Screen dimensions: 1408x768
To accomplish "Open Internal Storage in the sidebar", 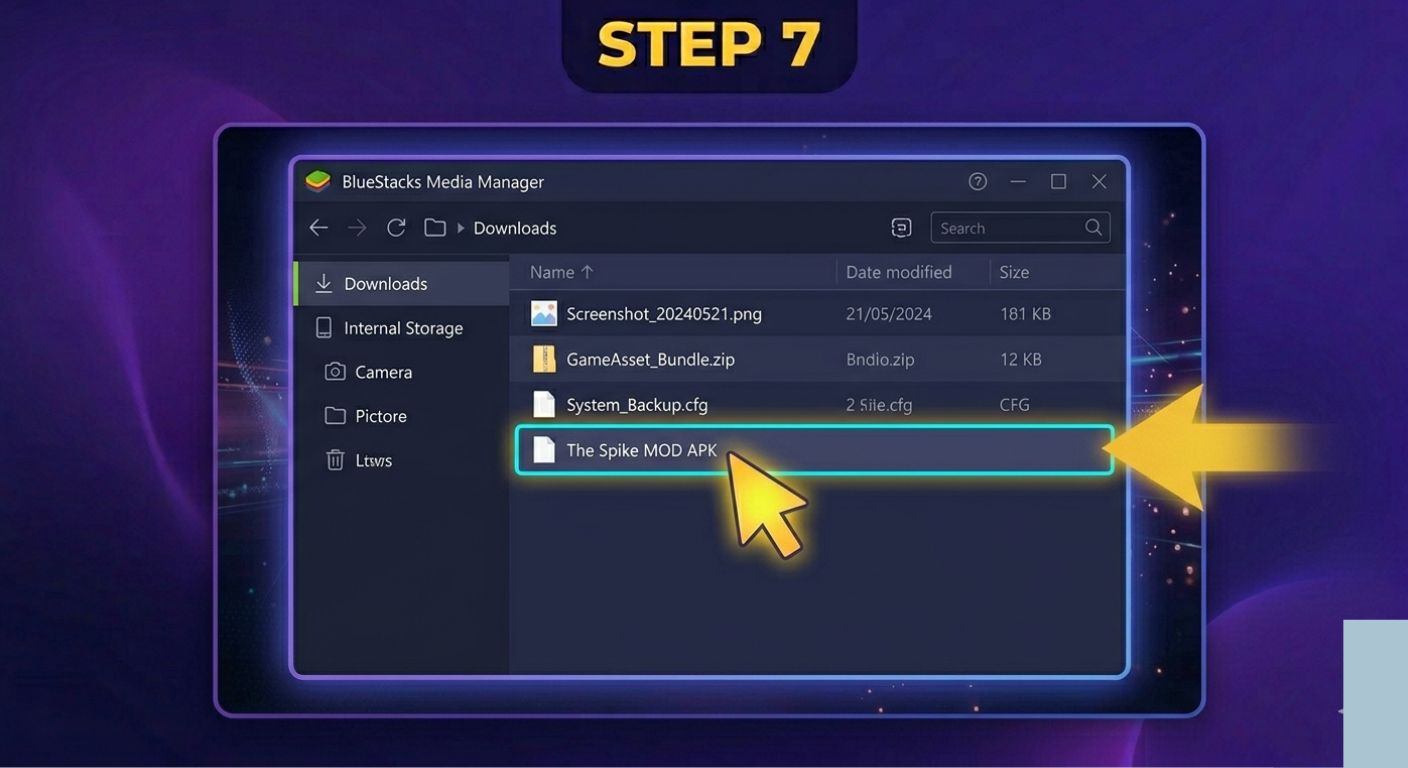I will [x=402, y=328].
